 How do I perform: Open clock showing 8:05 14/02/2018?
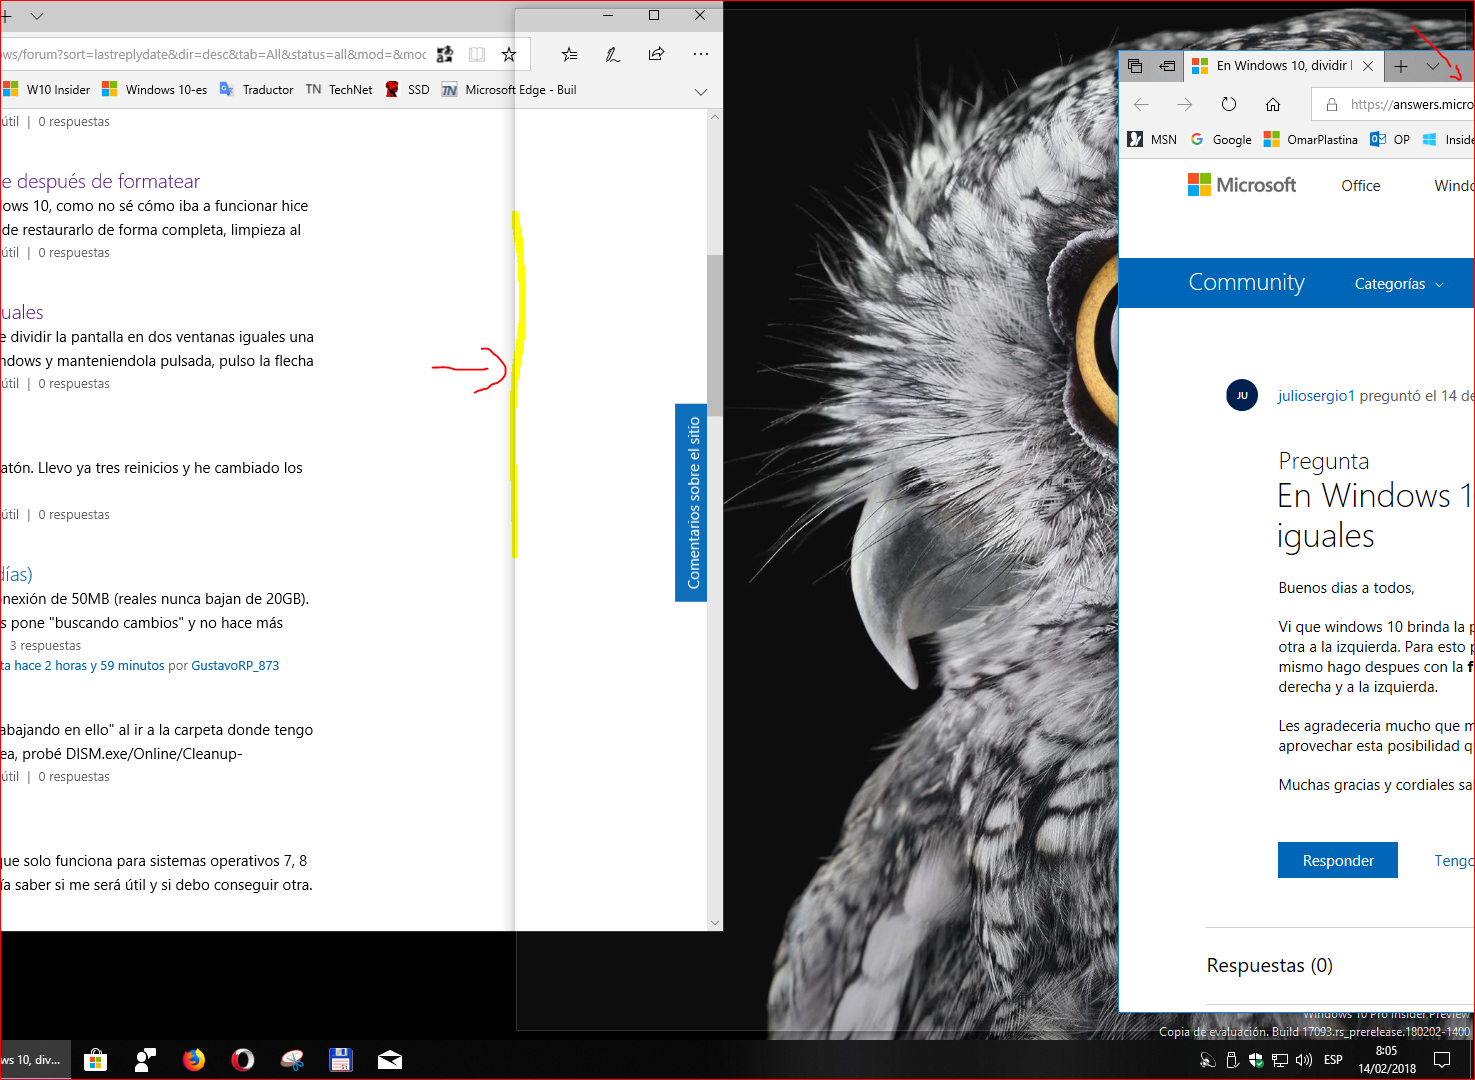[1387, 1060]
